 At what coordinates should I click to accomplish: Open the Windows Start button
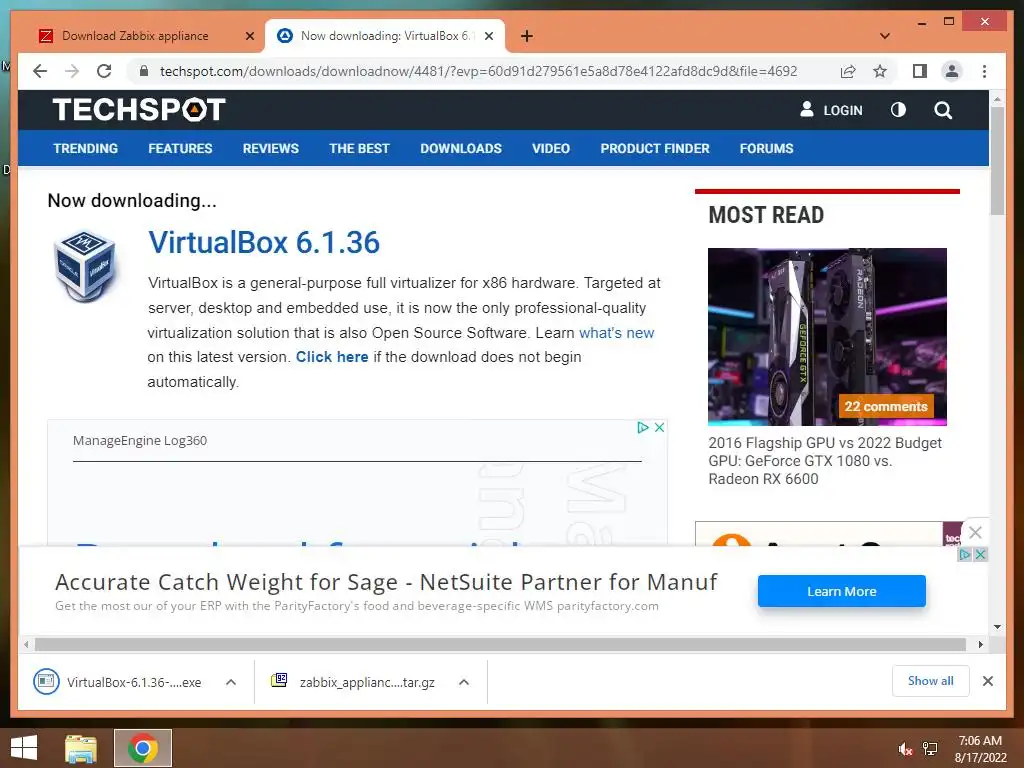click(x=24, y=748)
